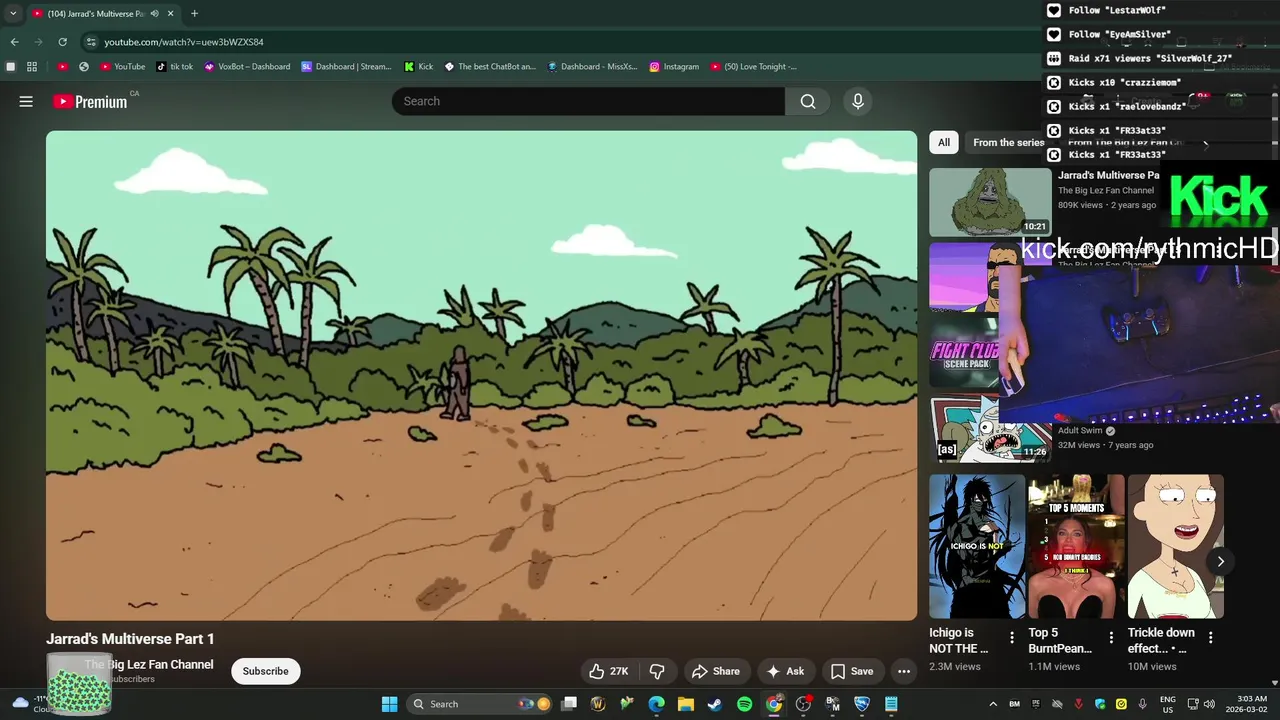Switch ENG US input language
Image resolution: width=1280 pixels, height=720 pixels.
[1168, 704]
